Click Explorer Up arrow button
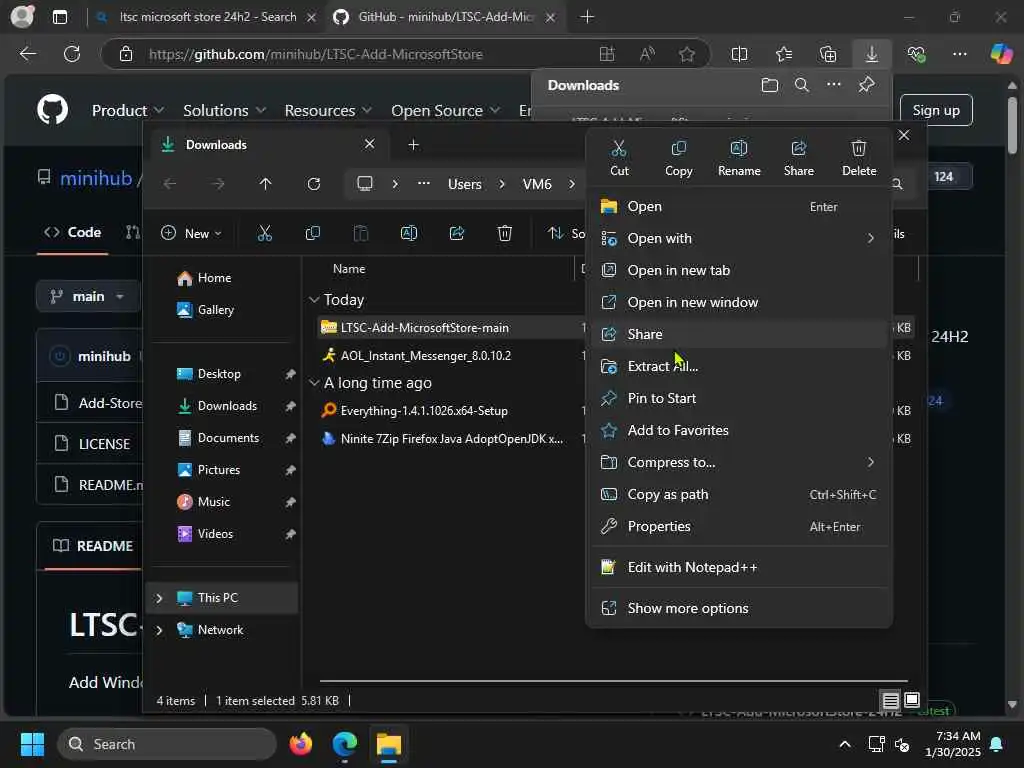The height and width of the screenshot is (768, 1024). (265, 184)
